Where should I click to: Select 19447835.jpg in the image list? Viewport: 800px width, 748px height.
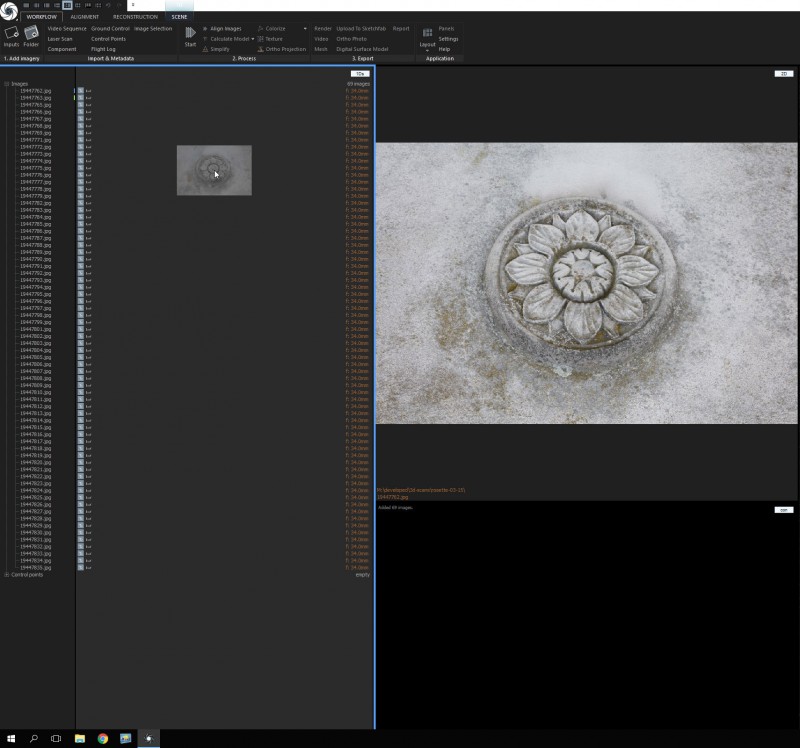(35, 567)
